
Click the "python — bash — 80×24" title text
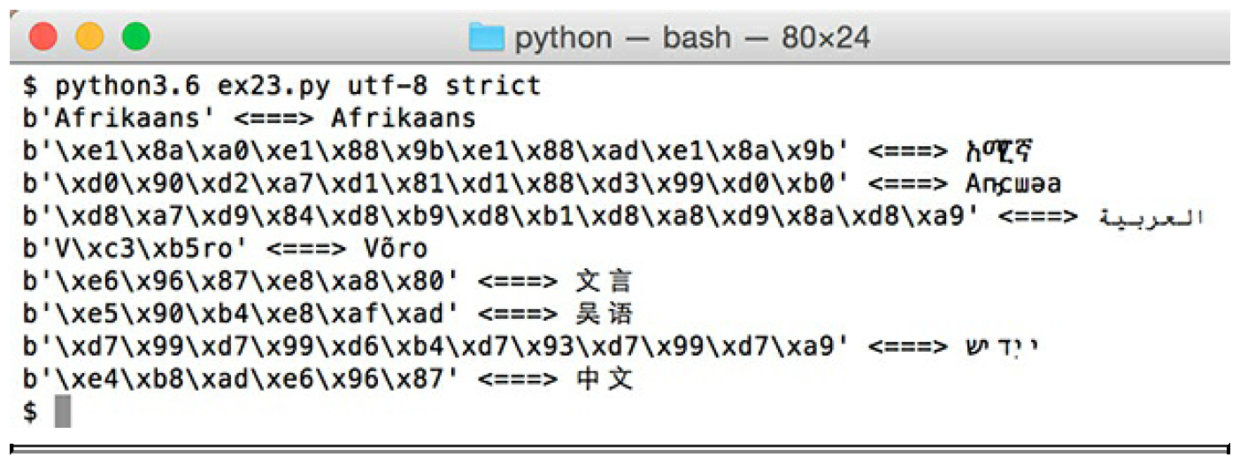pyautogui.click(x=692, y=38)
